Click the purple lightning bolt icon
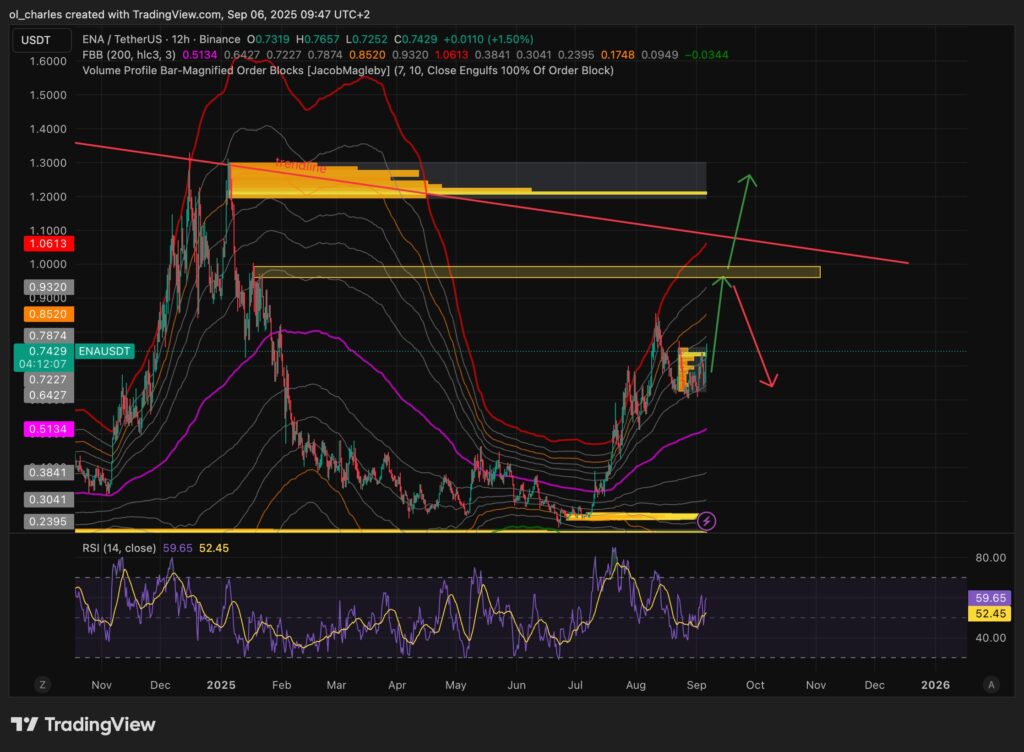The image size is (1024, 752). [x=707, y=520]
